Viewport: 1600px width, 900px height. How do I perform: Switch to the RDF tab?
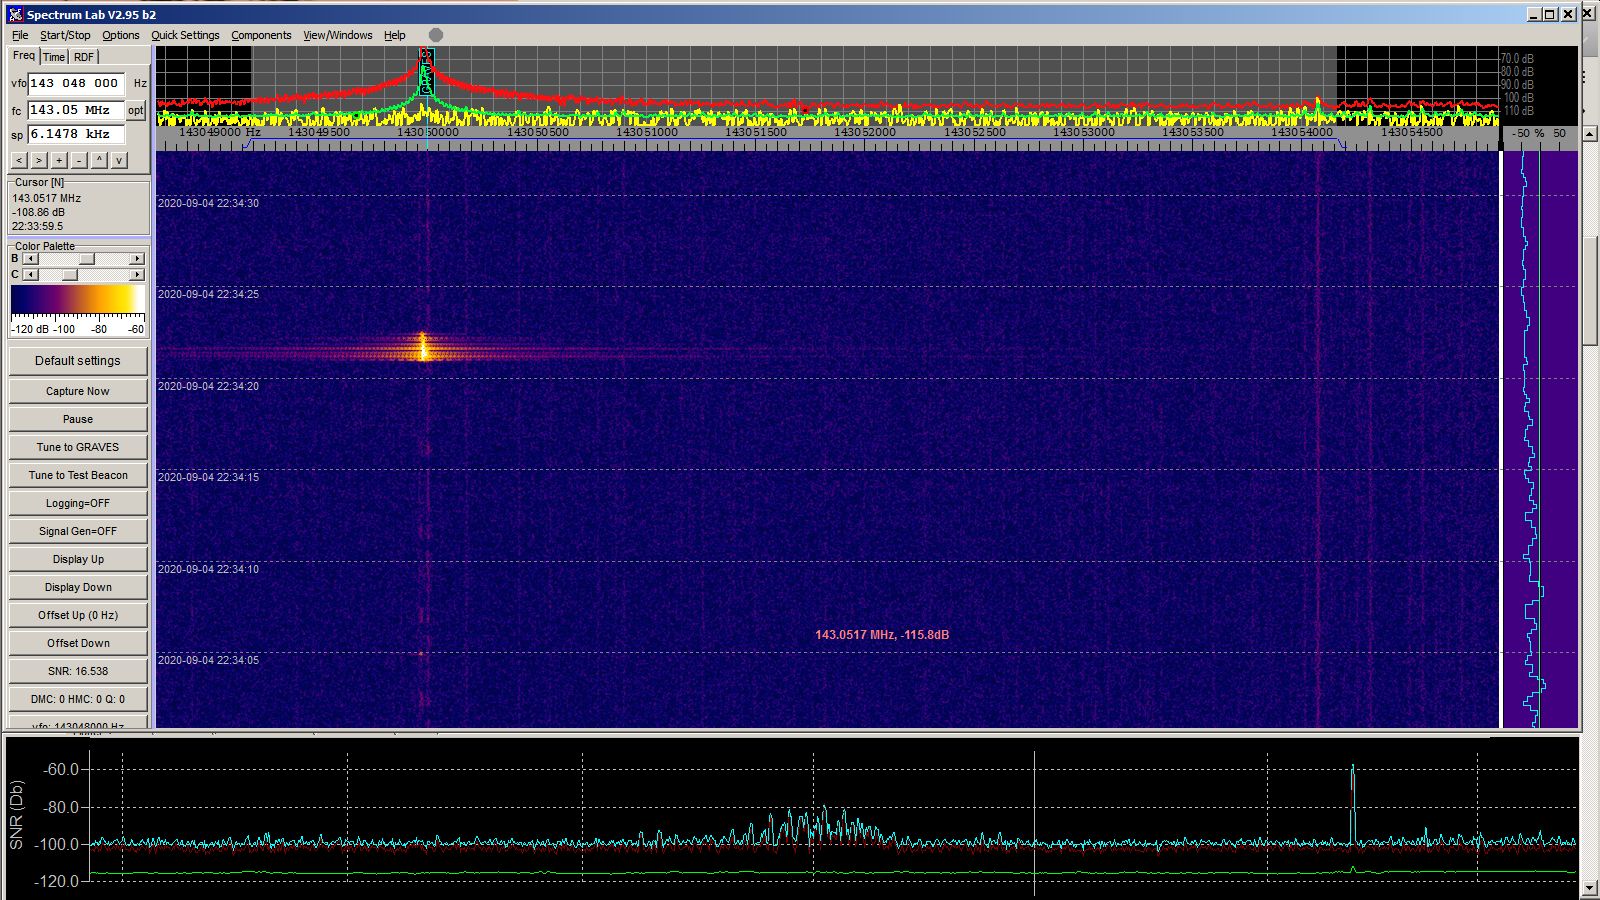[84, 57]
